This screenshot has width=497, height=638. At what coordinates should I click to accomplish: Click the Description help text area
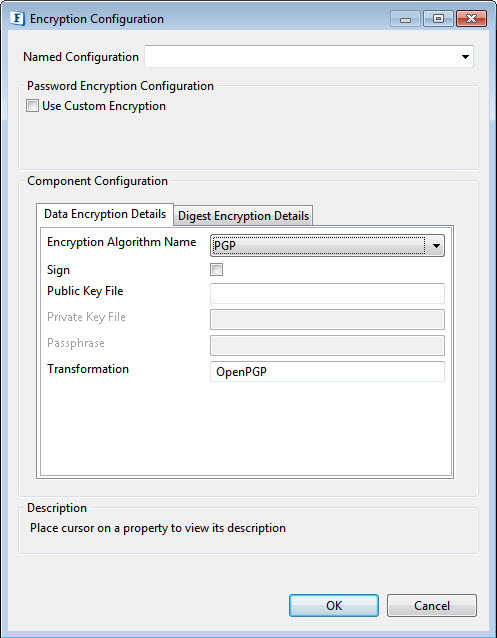tap(158, 528)
